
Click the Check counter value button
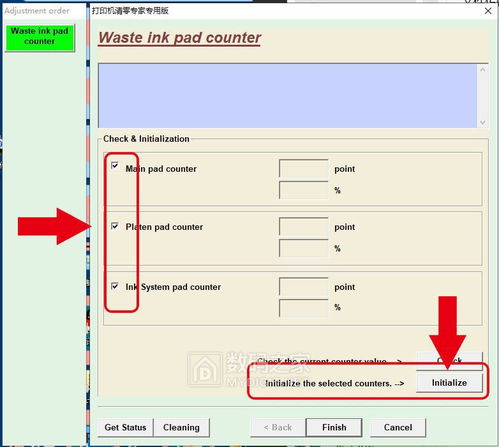tap(449, 361)
